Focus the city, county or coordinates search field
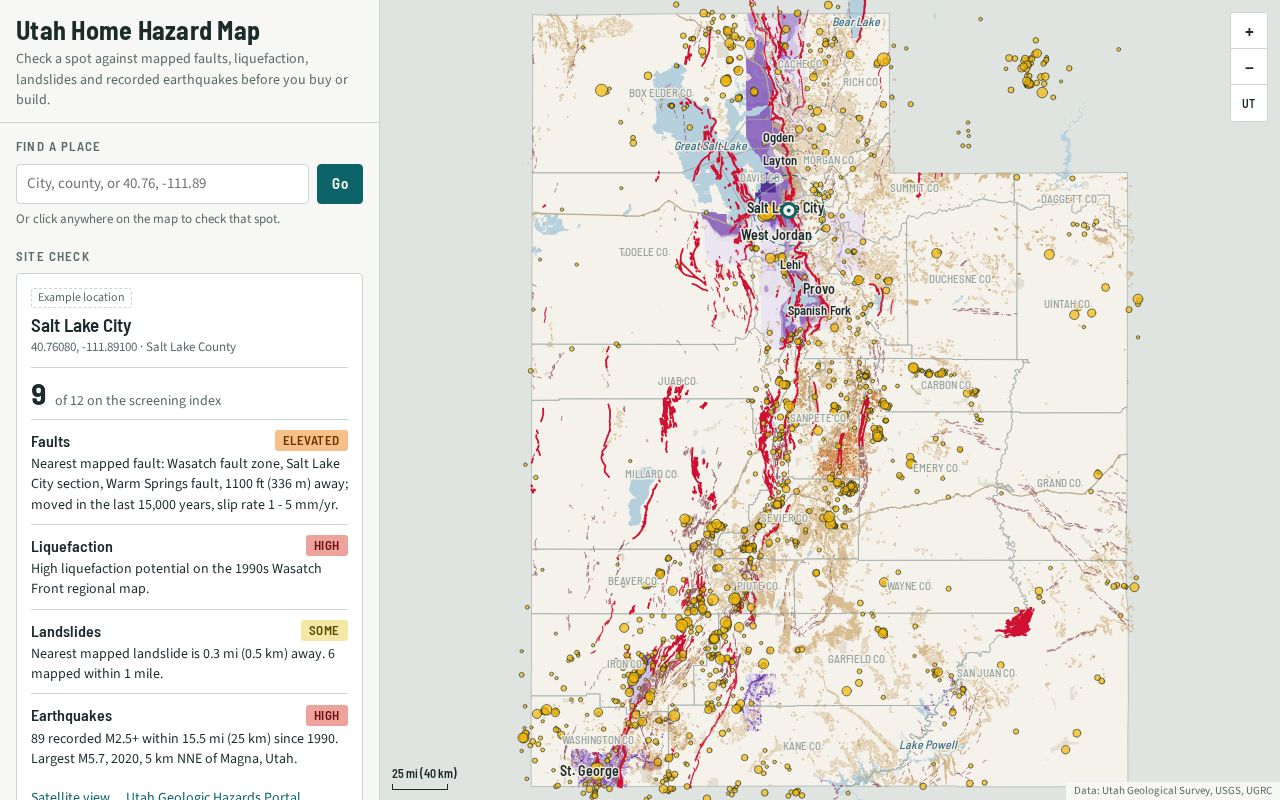The image size is (1280, 800). tap(162, 184)
